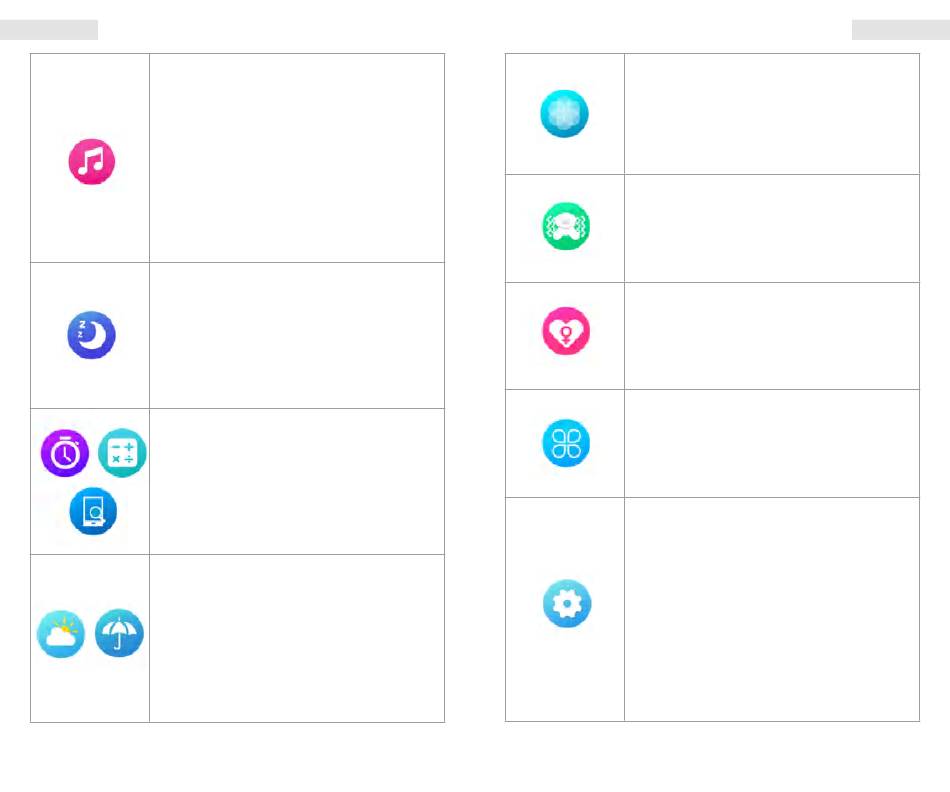Click the umbrella icon
The image size is (950, 792).
[119, 633]
